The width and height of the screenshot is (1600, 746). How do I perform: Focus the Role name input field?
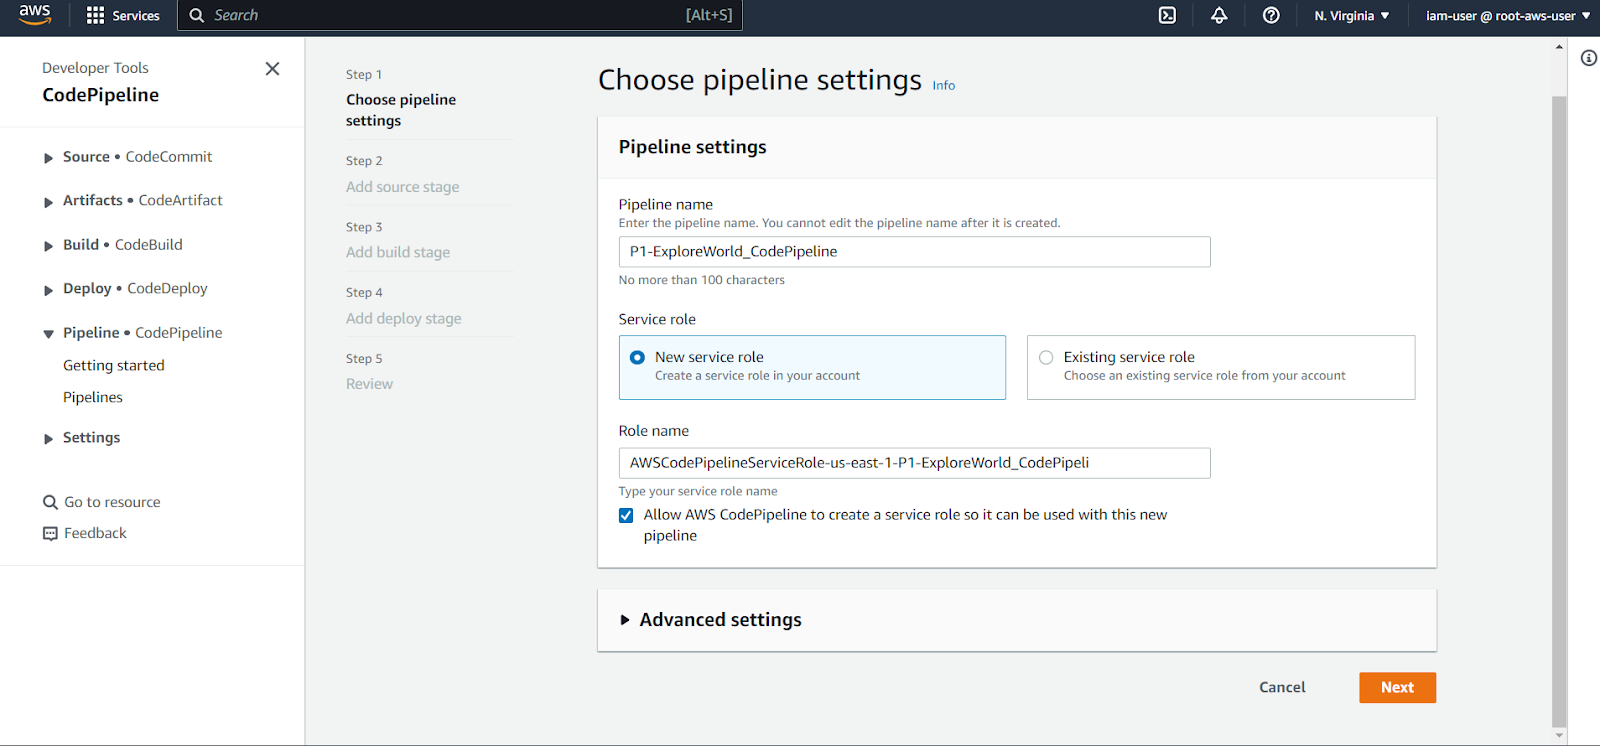click(x=914, y=463)
